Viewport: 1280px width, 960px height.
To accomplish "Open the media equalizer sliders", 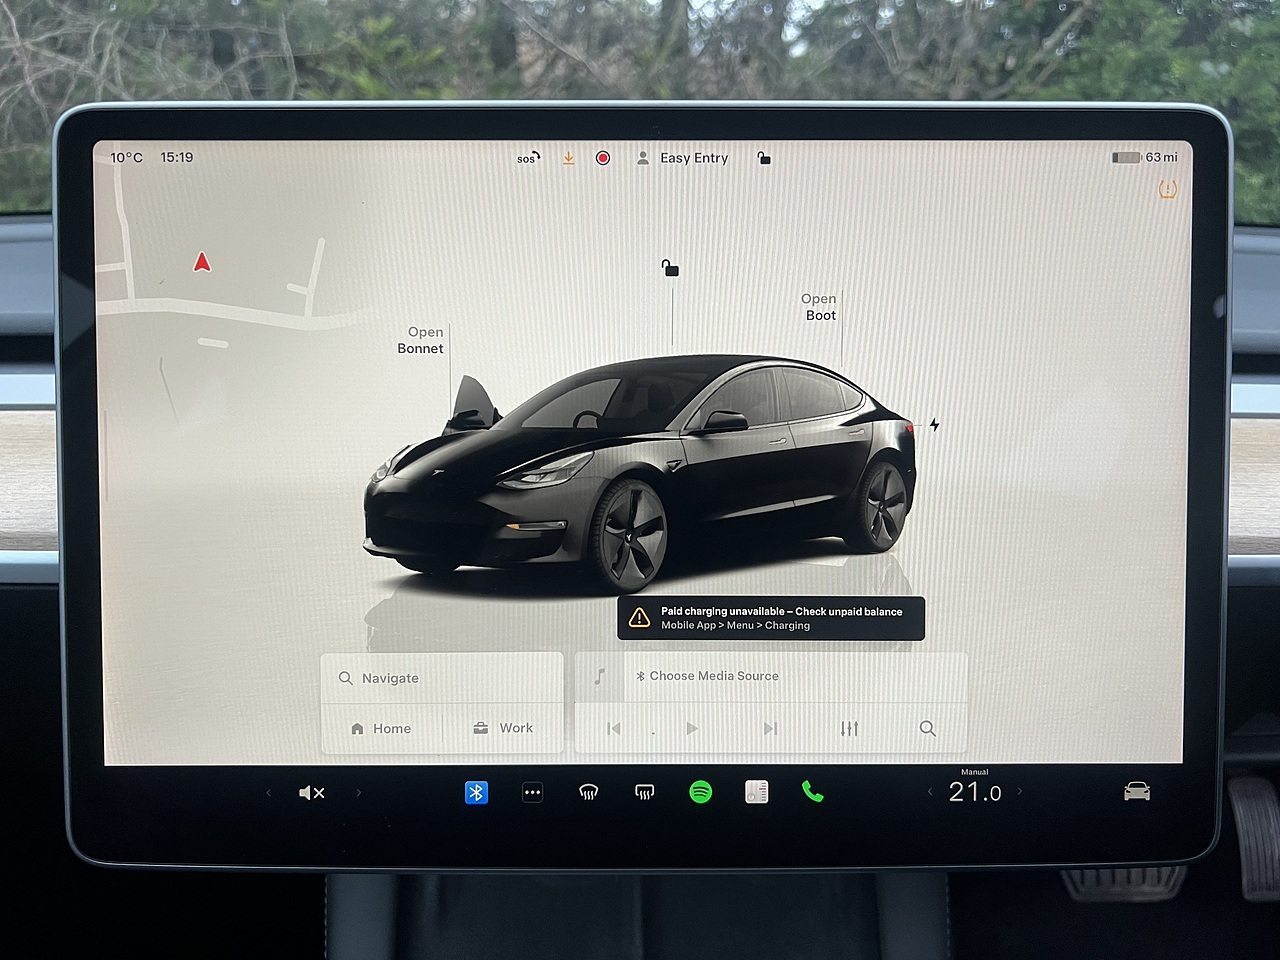I will [x=850, y=729].
